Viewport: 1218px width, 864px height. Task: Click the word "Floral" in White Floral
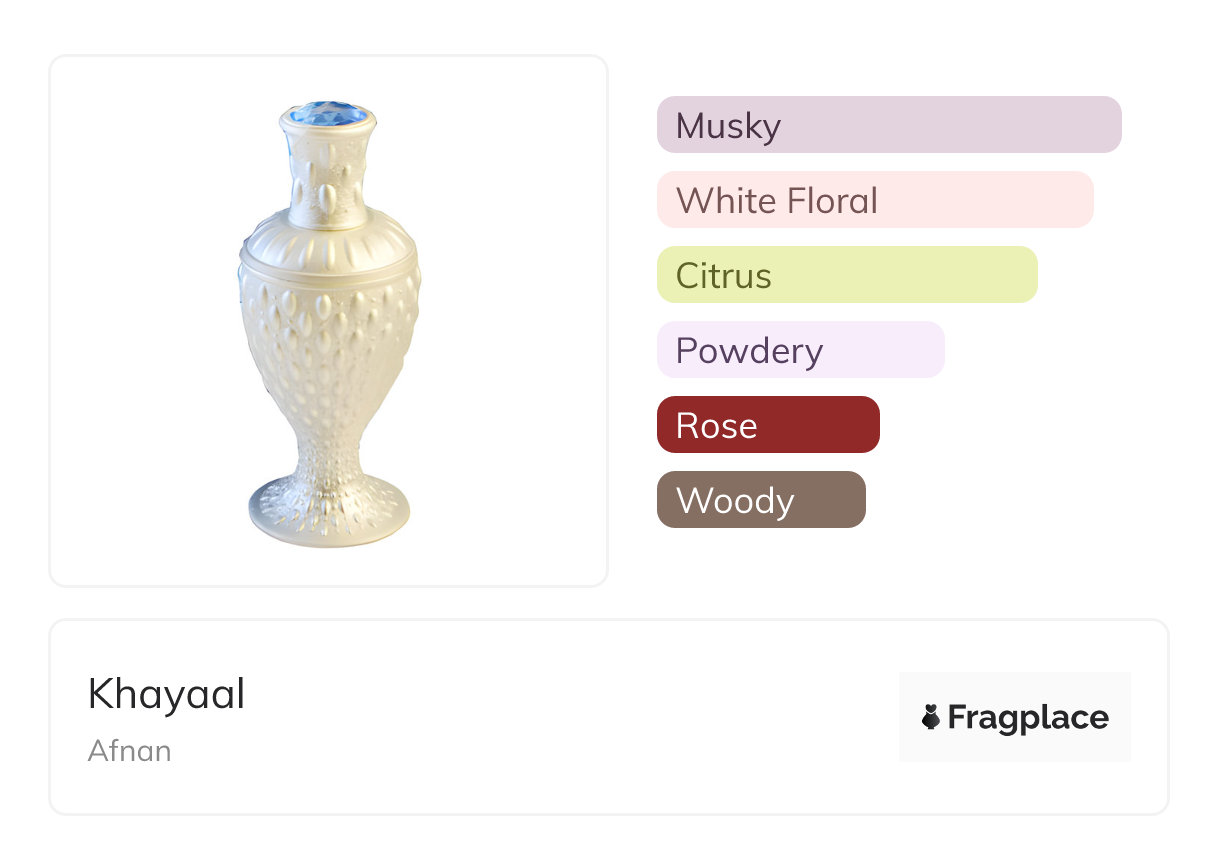pos(832,201)
